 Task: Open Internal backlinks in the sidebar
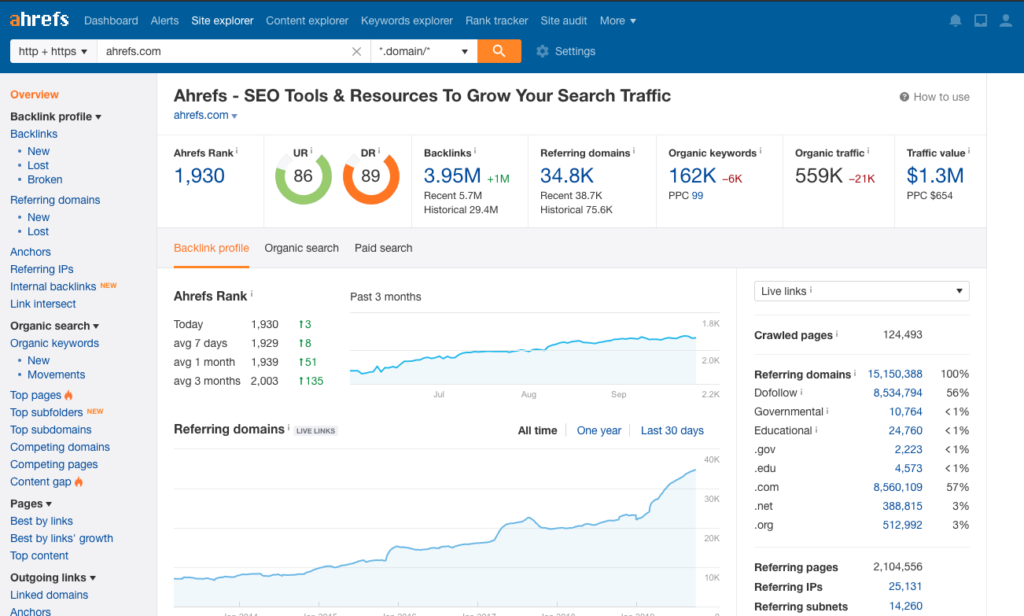(53, 287)
